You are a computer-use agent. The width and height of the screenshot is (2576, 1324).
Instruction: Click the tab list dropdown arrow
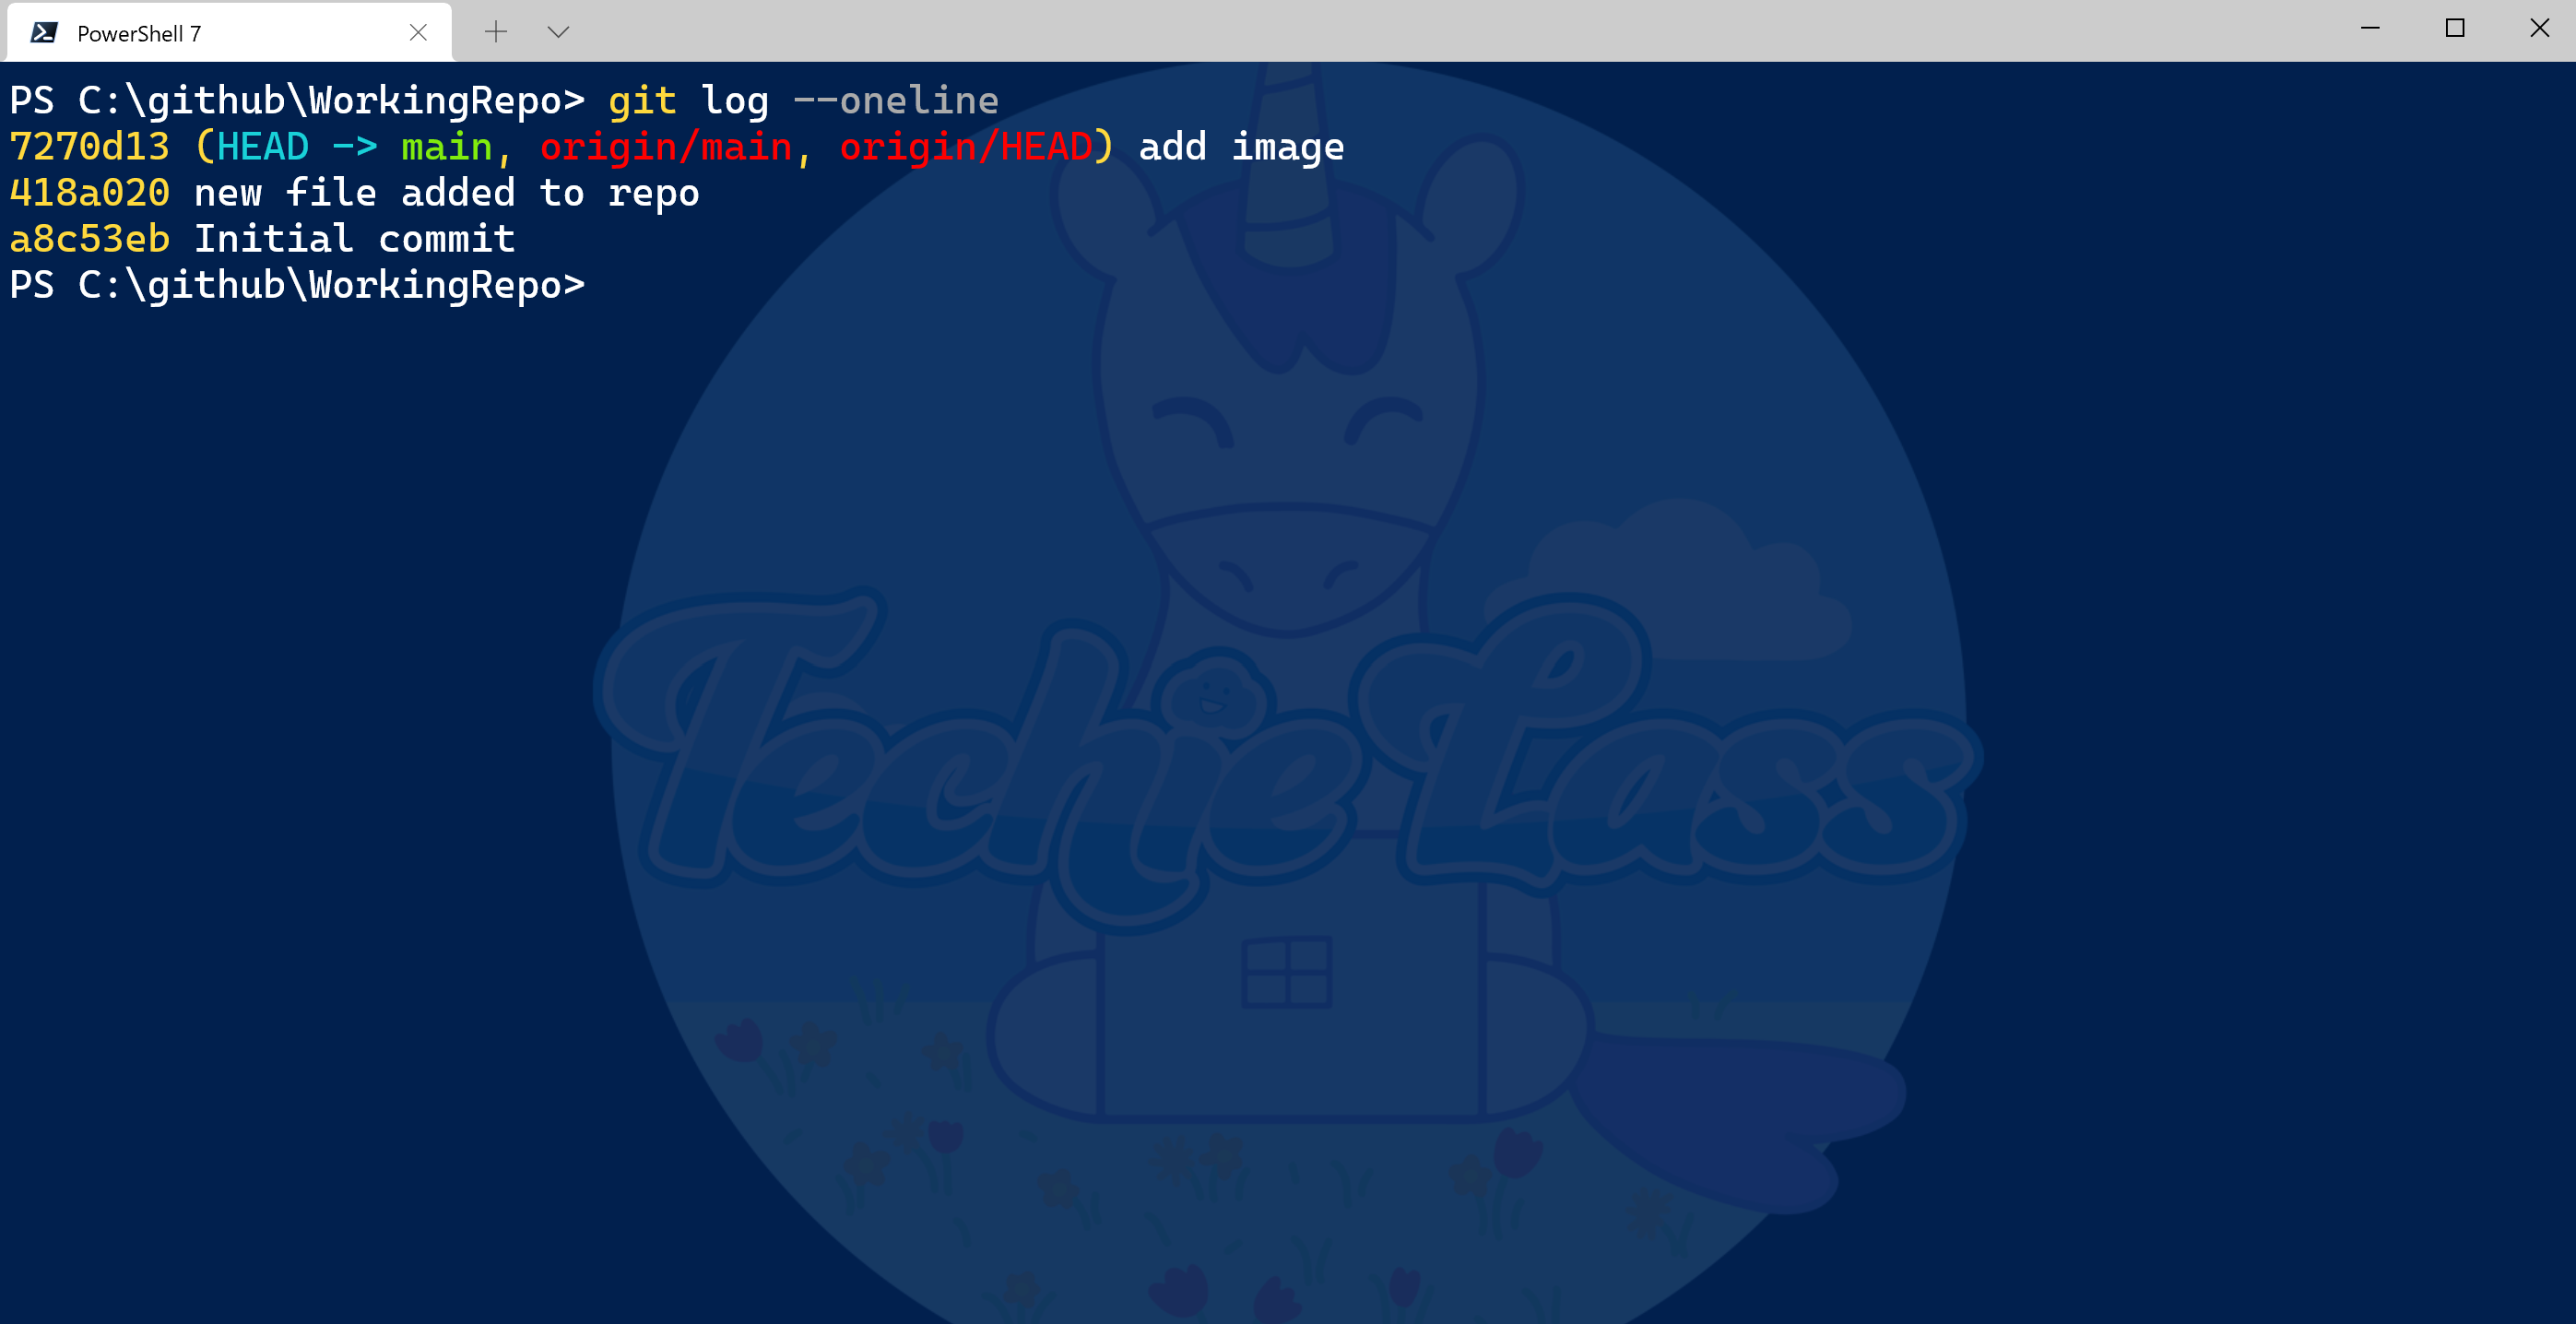click(x=559, y=30)
